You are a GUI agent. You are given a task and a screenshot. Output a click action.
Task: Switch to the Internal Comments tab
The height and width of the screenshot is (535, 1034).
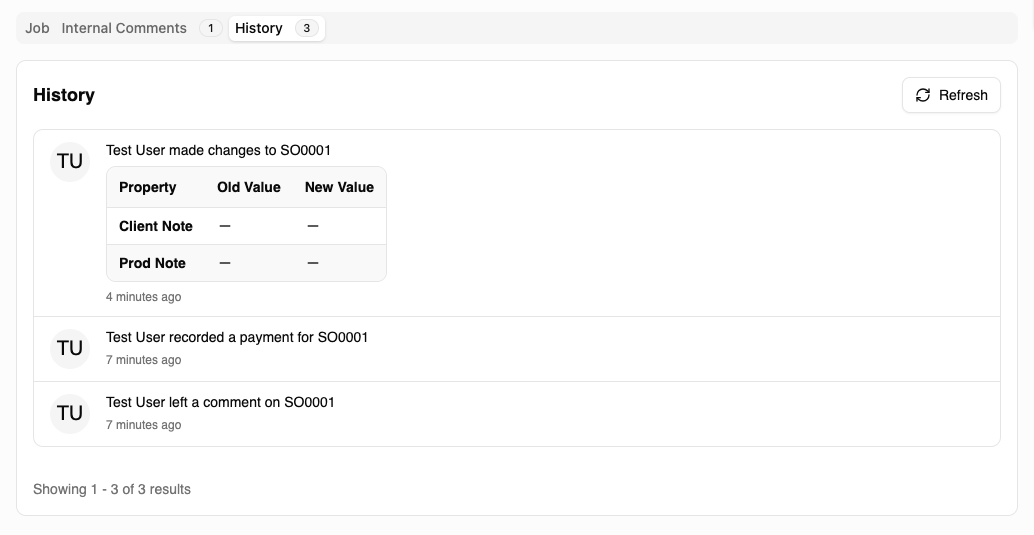(x=124, y=28)
